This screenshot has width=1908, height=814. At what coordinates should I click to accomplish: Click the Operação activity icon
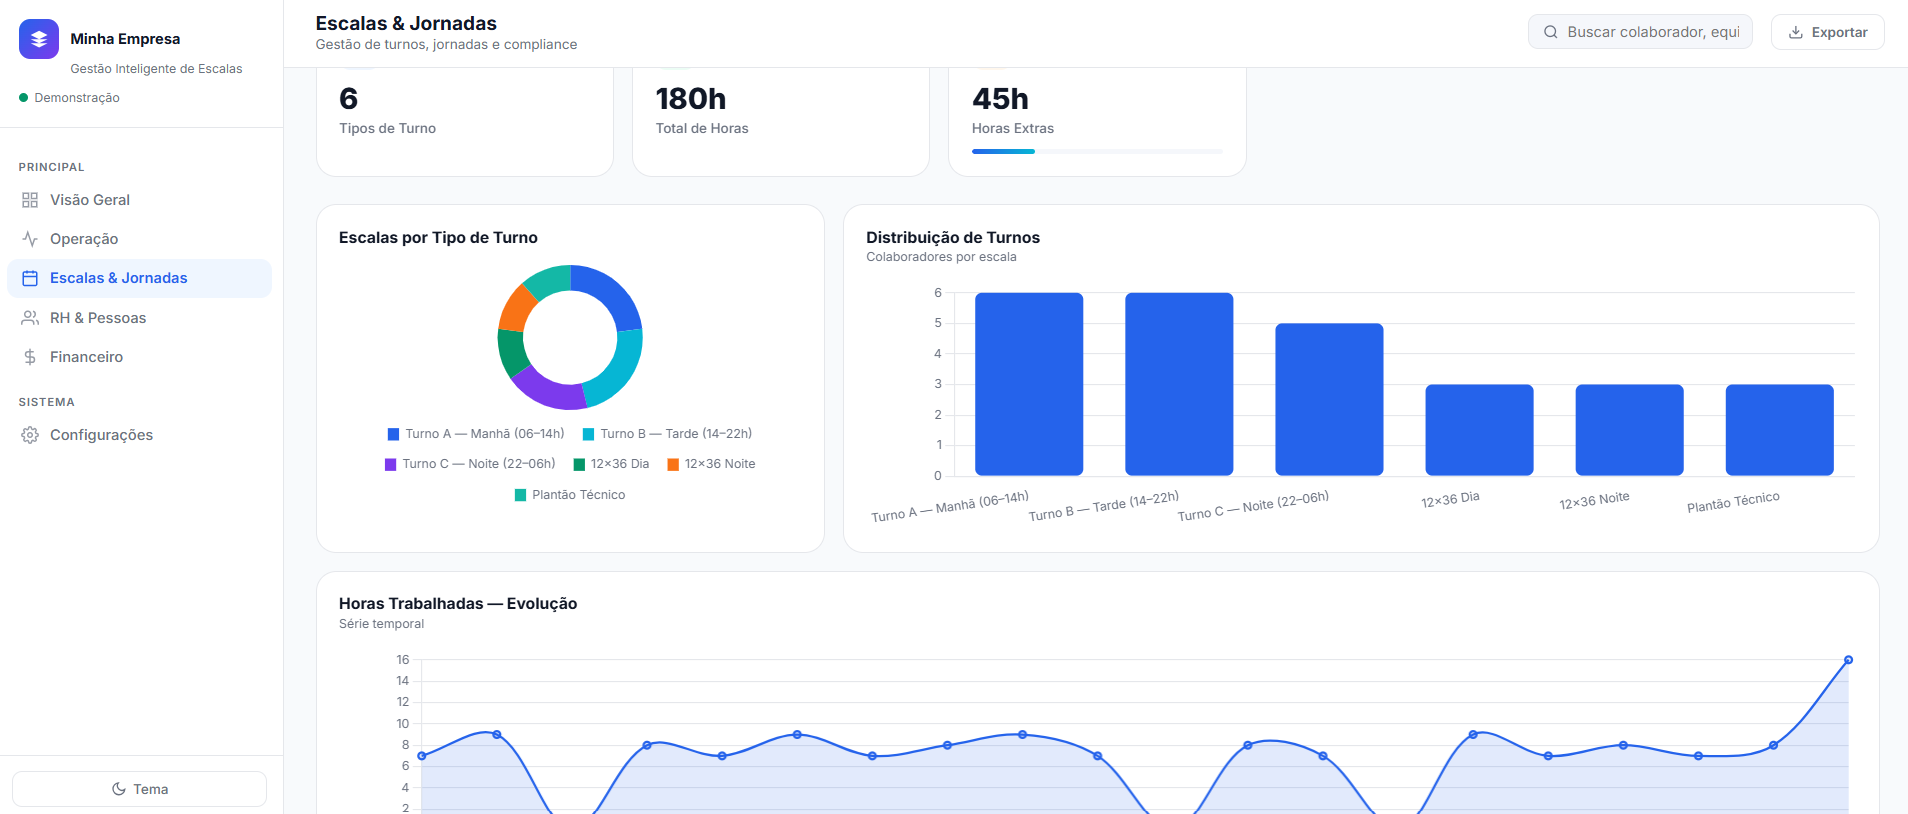pyautogui.click(x=30, y=239)
